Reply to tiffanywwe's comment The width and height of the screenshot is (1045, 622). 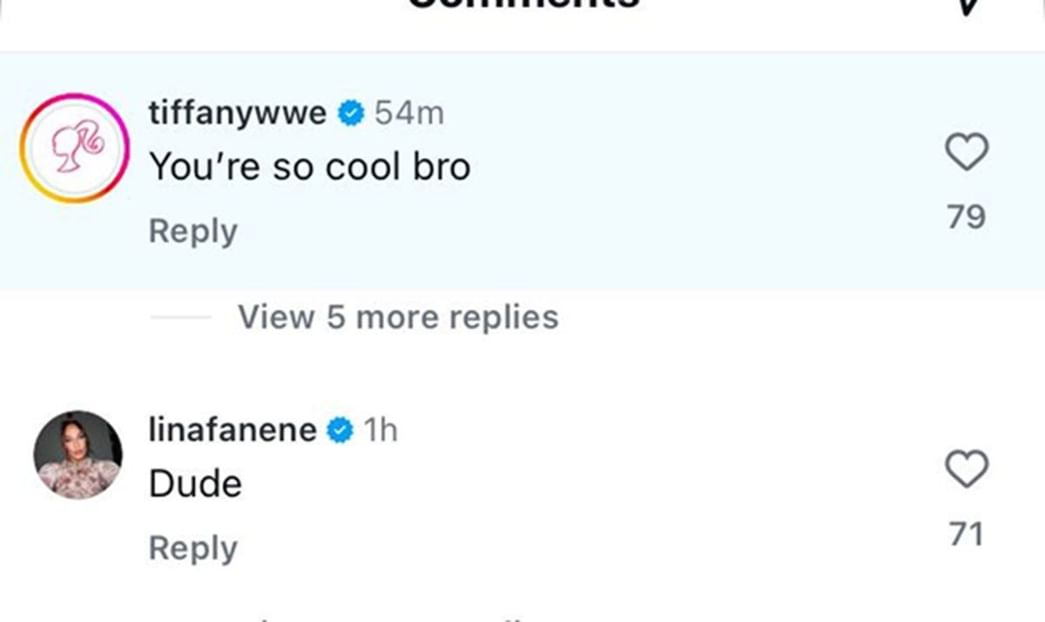pyautogui.click(x=193, y=231)
